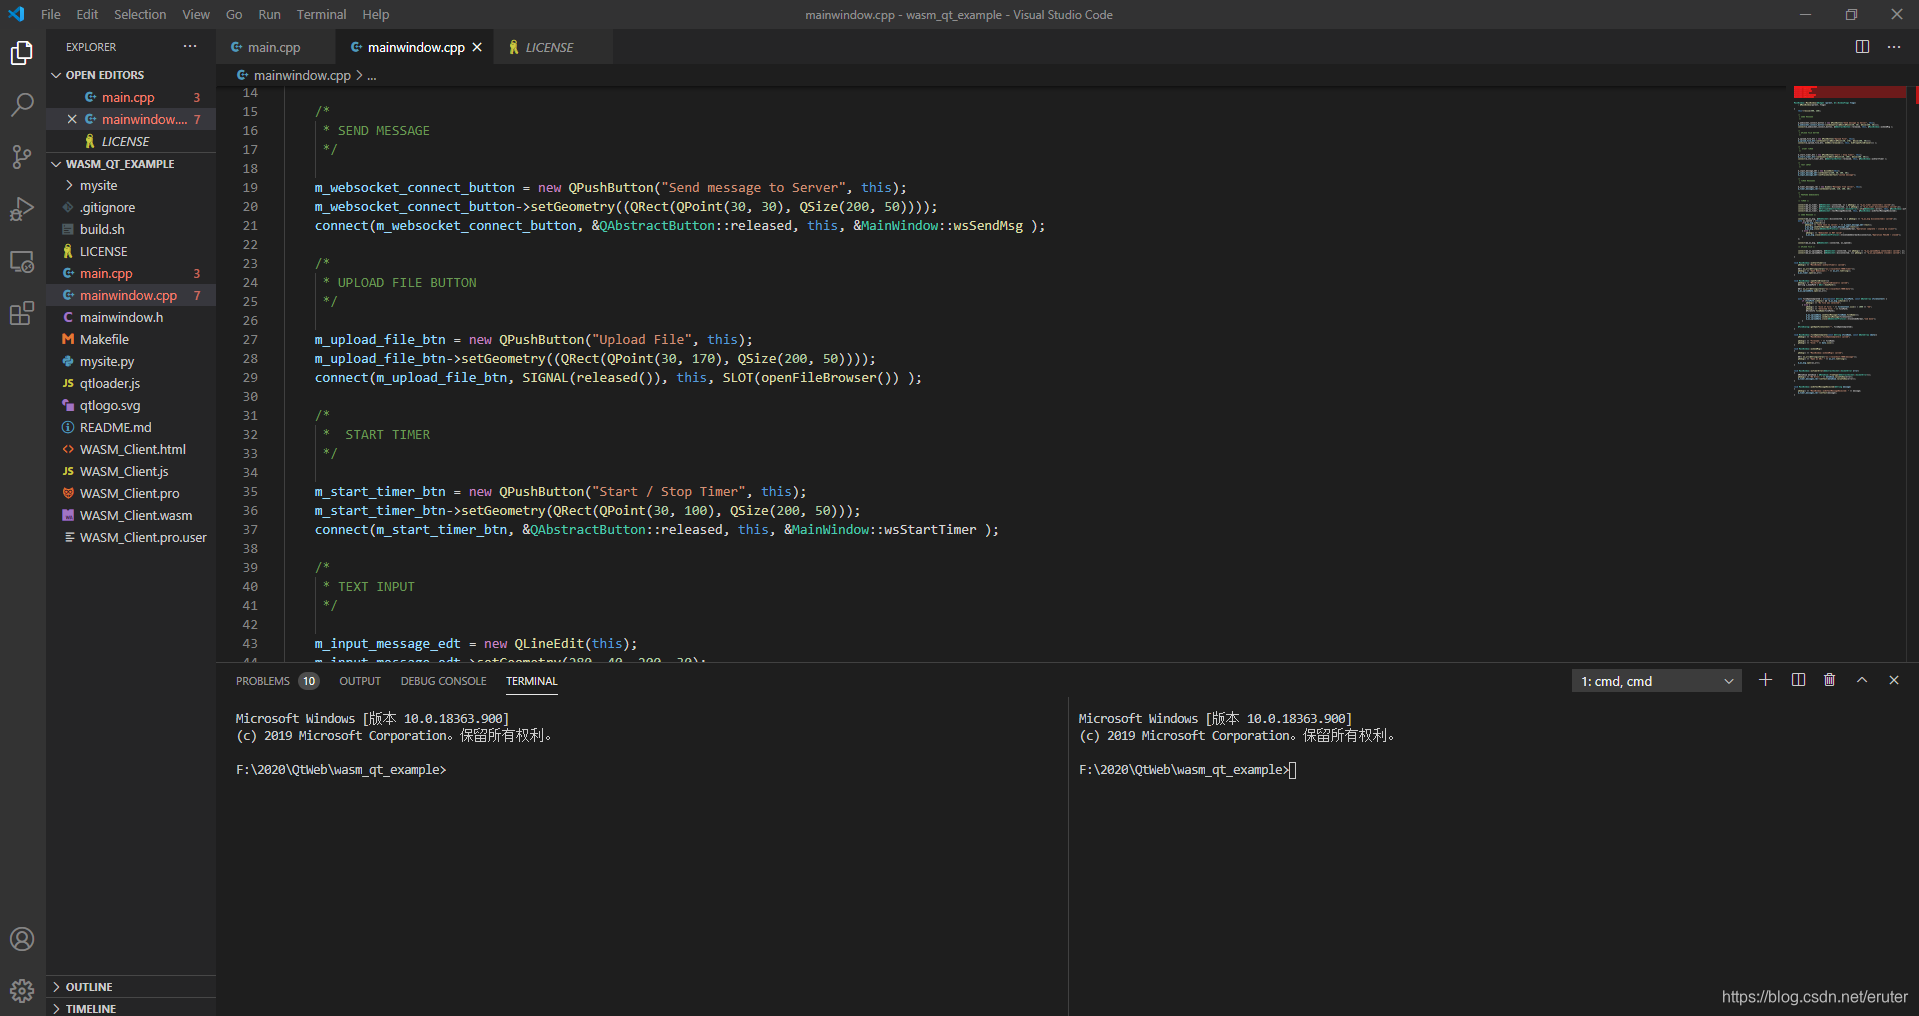1919x1016 pixels.
Task: Expand the OUTLINE section
Action: click(x=131, y=987)
